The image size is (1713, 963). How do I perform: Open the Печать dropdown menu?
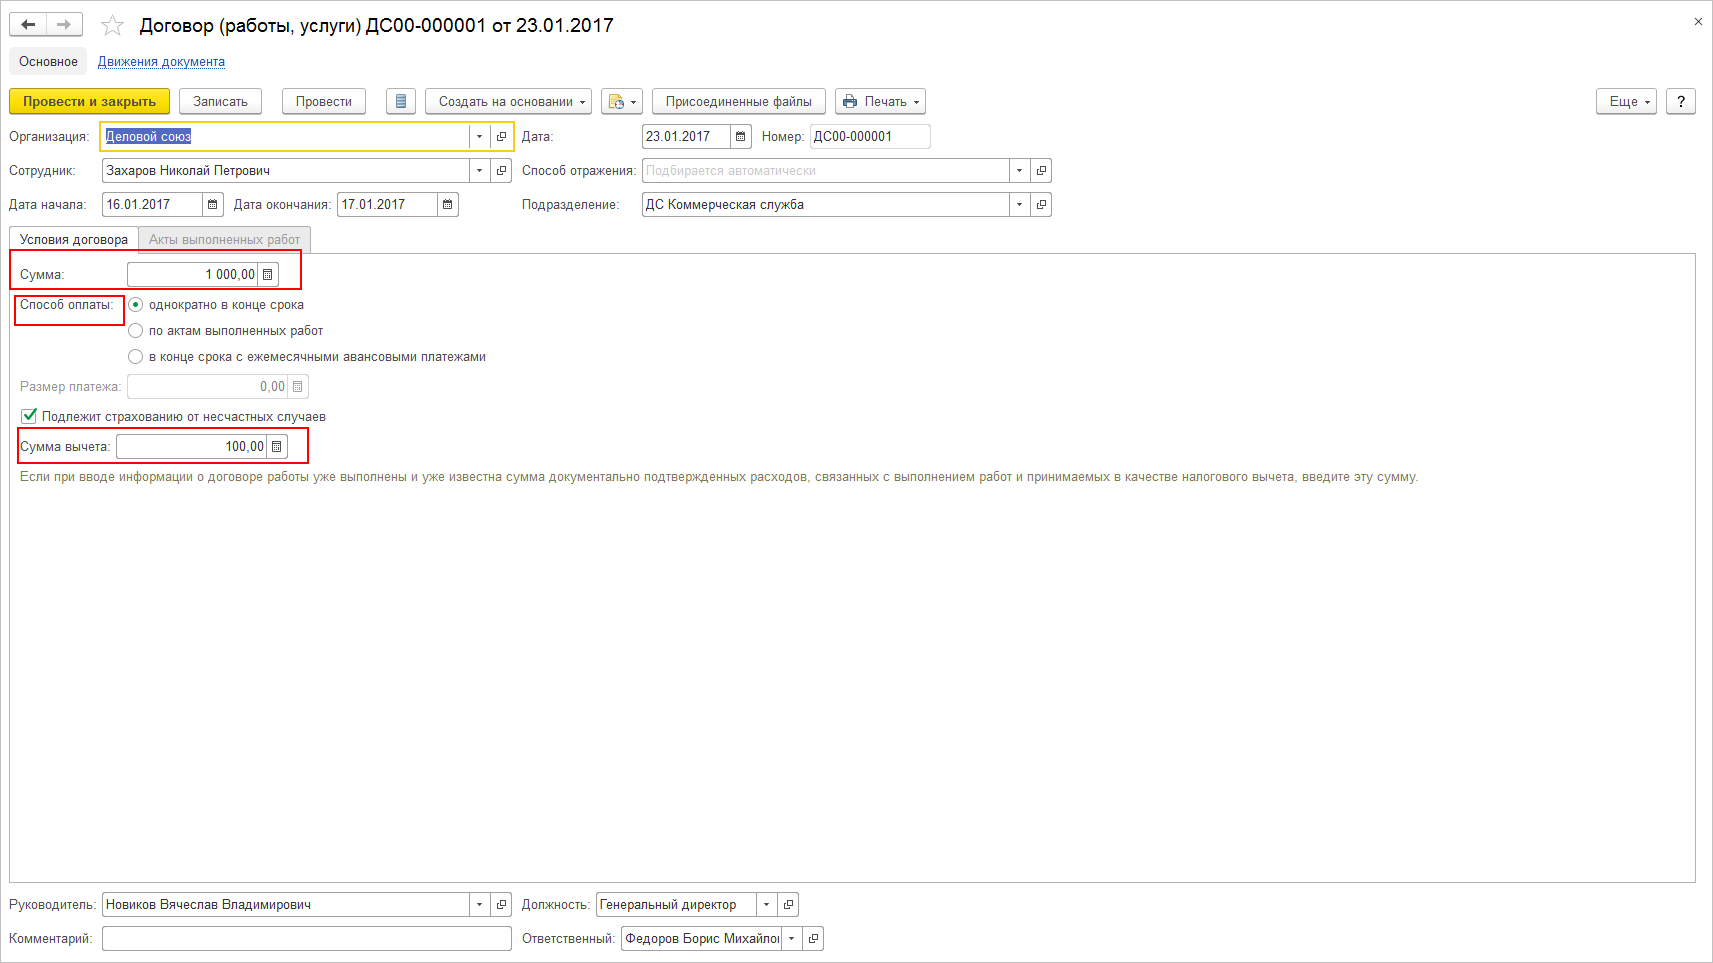point(880,101)
